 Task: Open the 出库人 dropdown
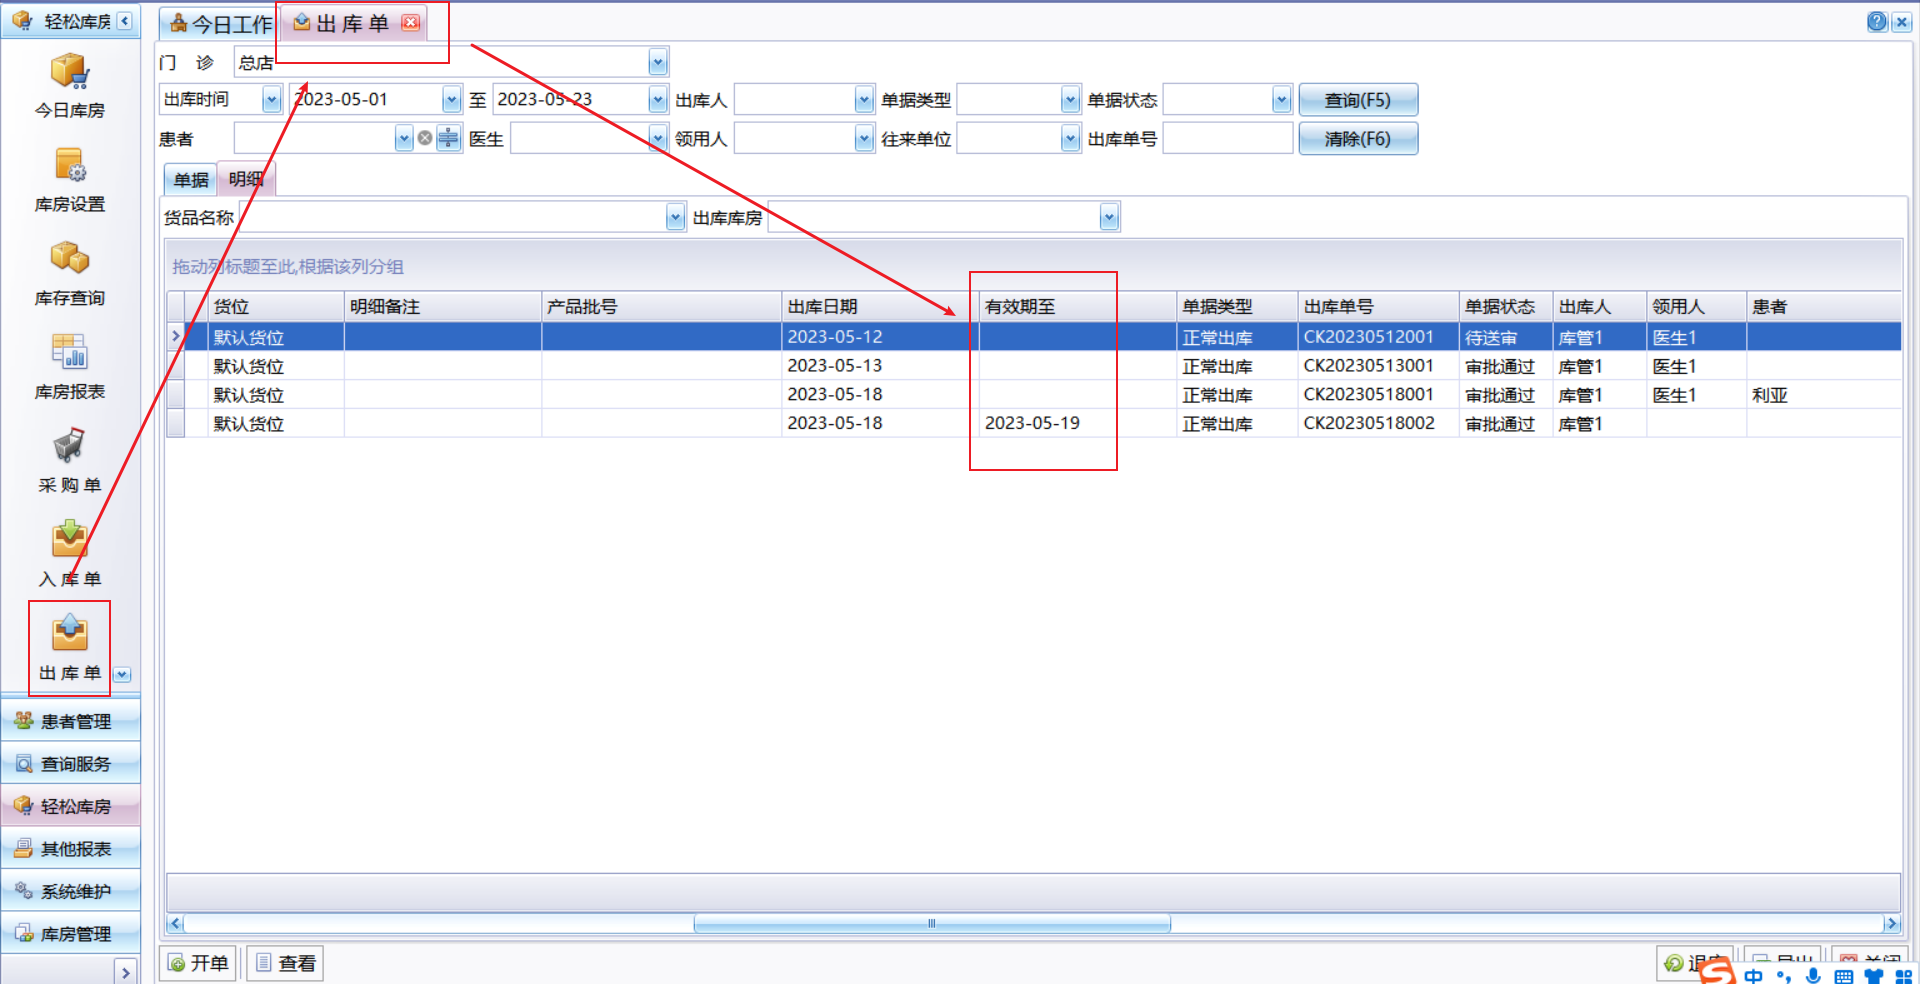864,99
